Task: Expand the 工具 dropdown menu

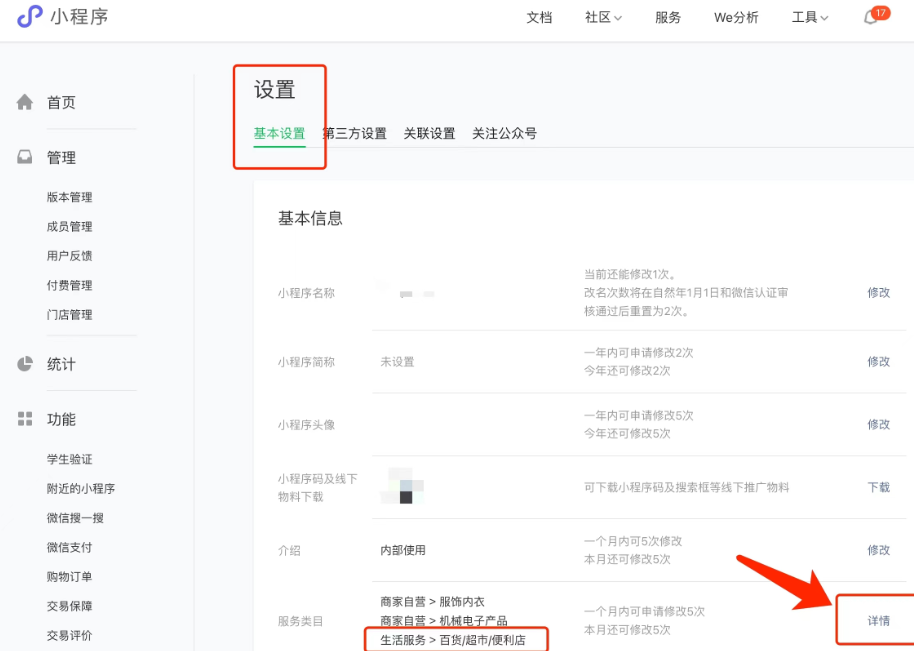Action: tap(809, 18)
